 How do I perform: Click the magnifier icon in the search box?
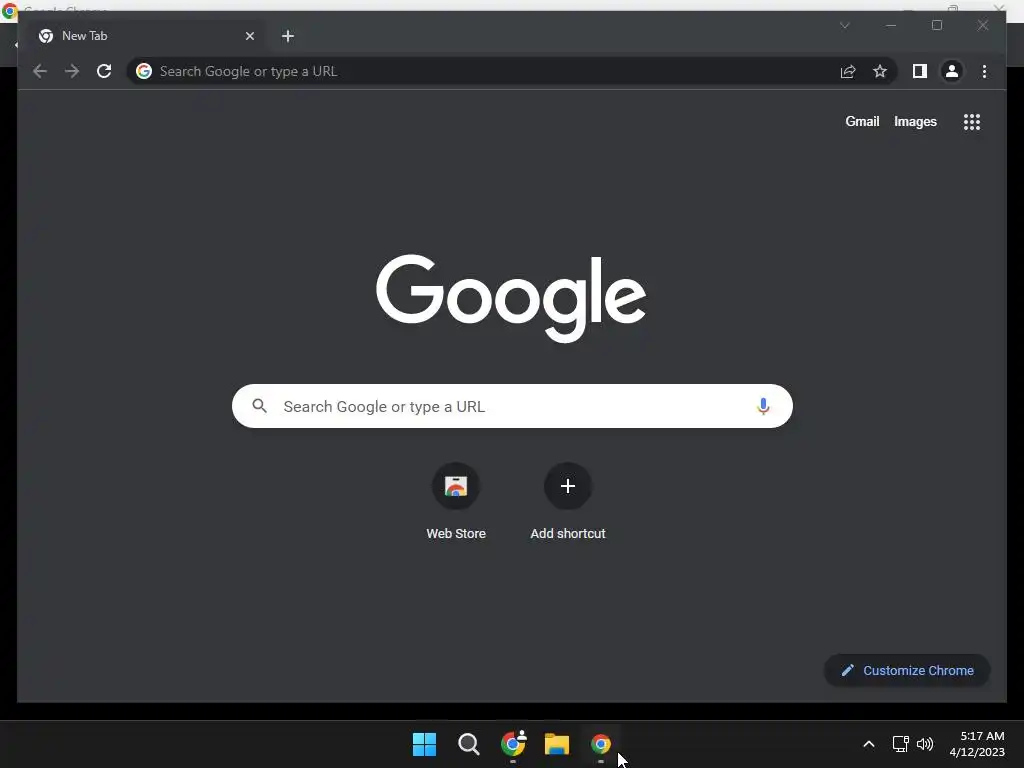click(x=259, y=406)
